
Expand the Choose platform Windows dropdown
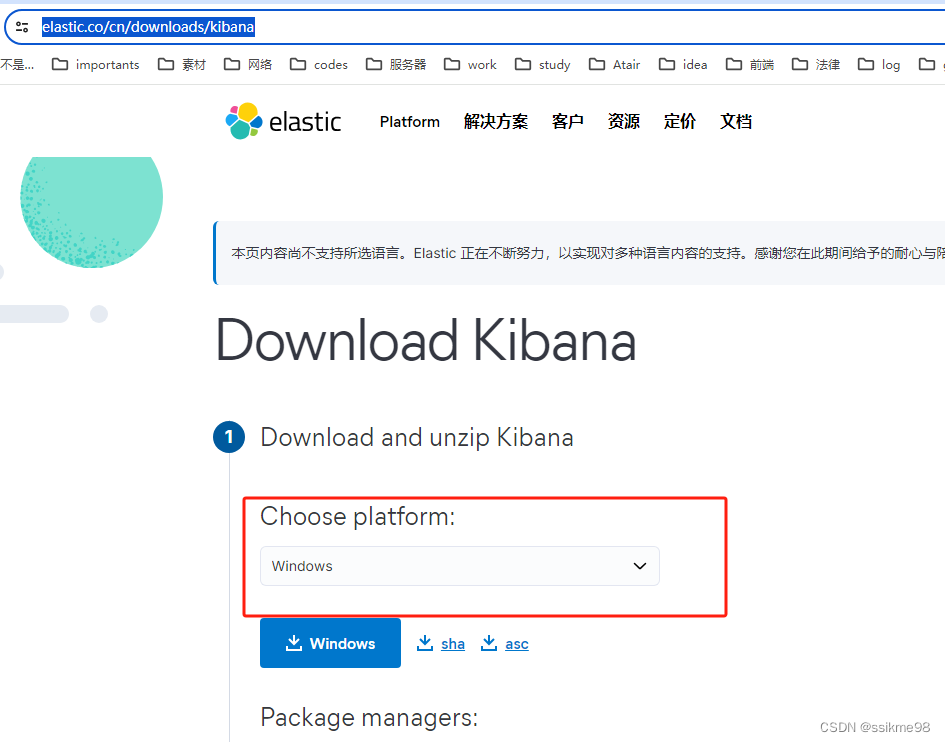click(x=460, y=566)
